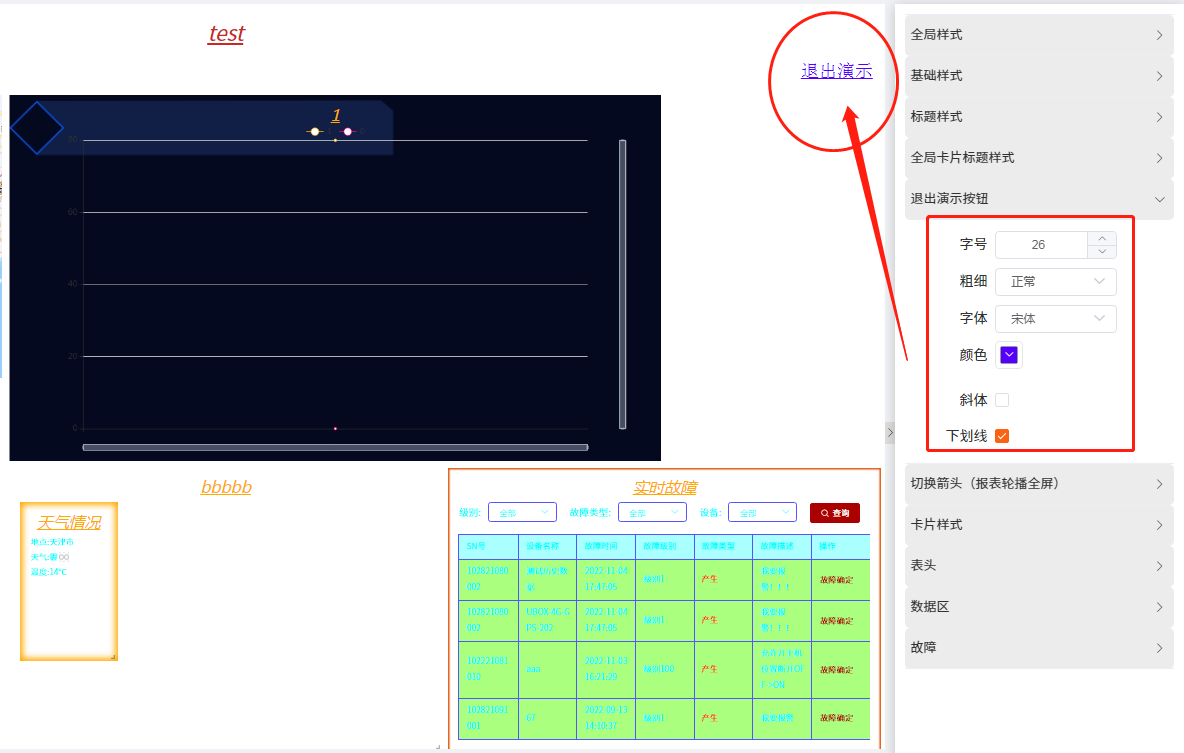Click the red 查询 search button
The height and width of the screenshot is (753, 1184).
pos(835,513)
